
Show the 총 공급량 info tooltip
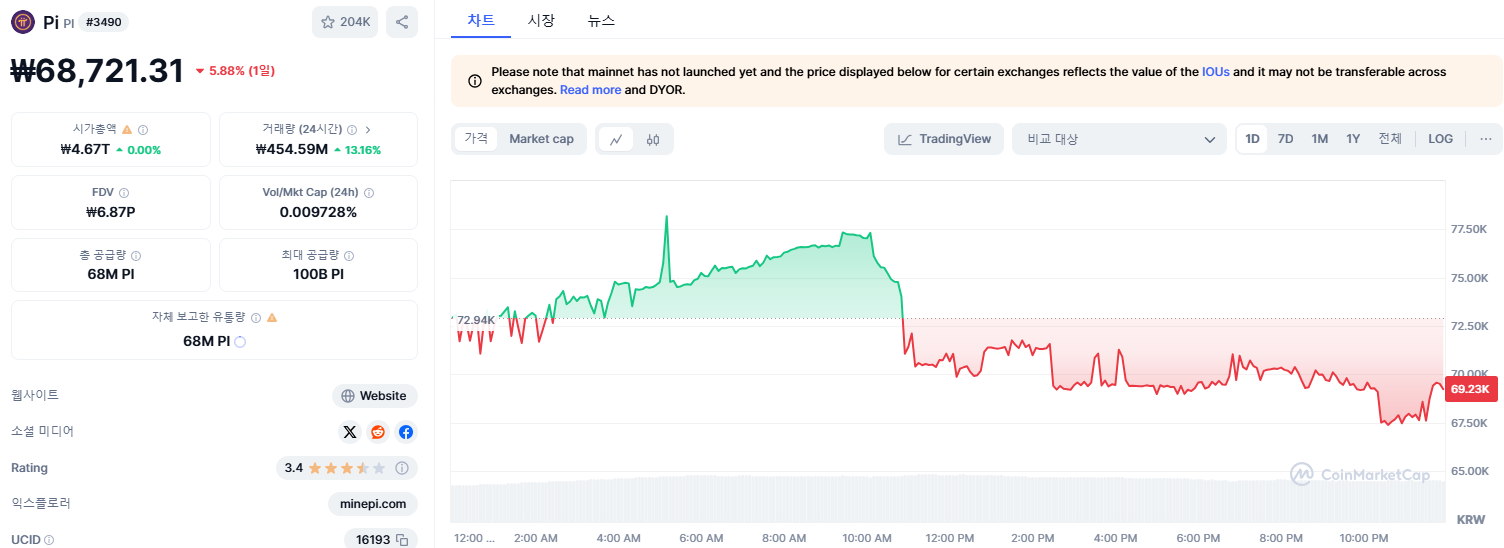[136, 255]
